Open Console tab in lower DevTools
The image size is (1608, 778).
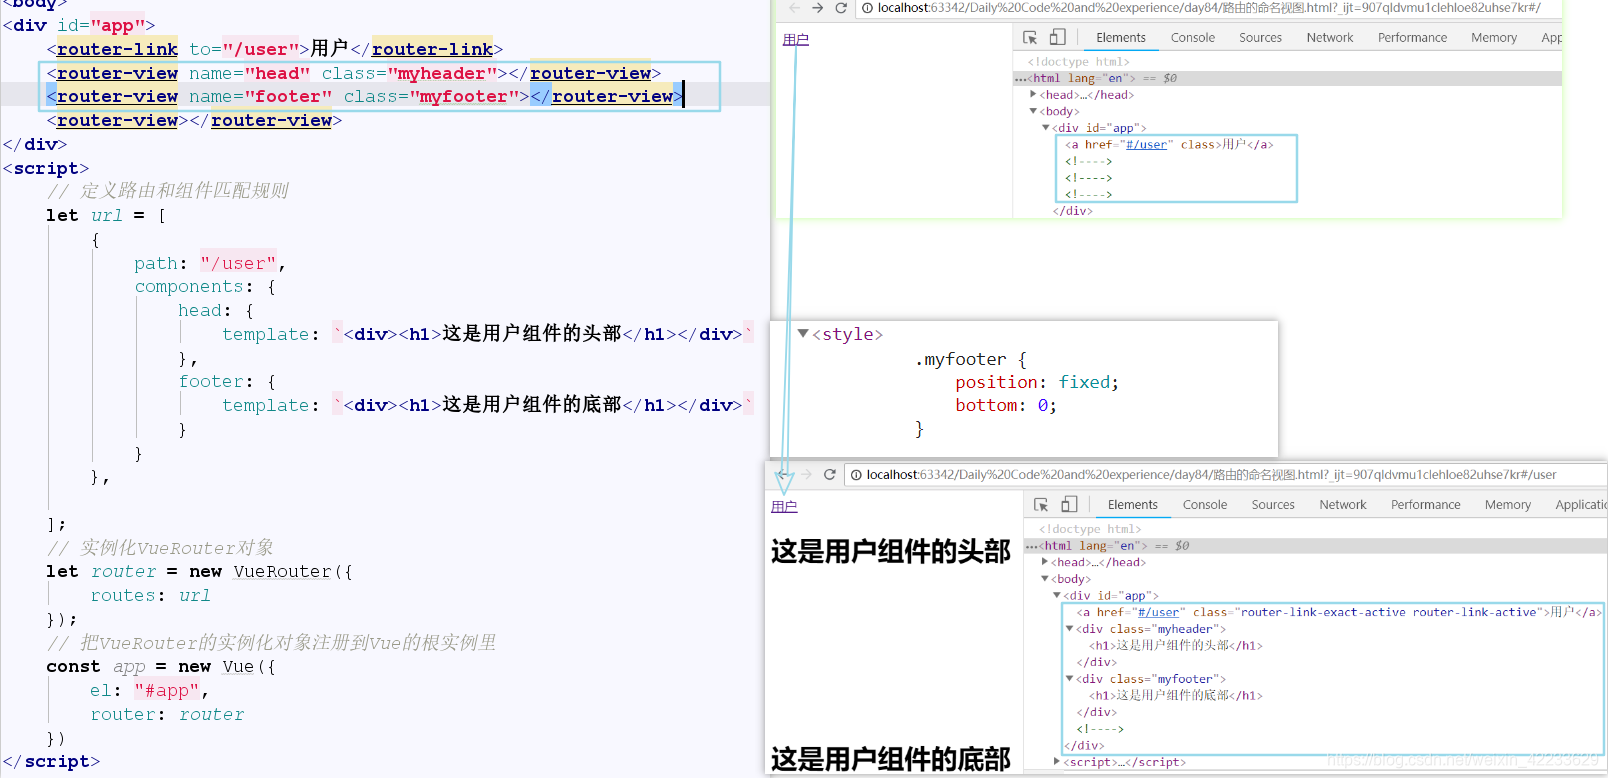[x=1205, y=505]
